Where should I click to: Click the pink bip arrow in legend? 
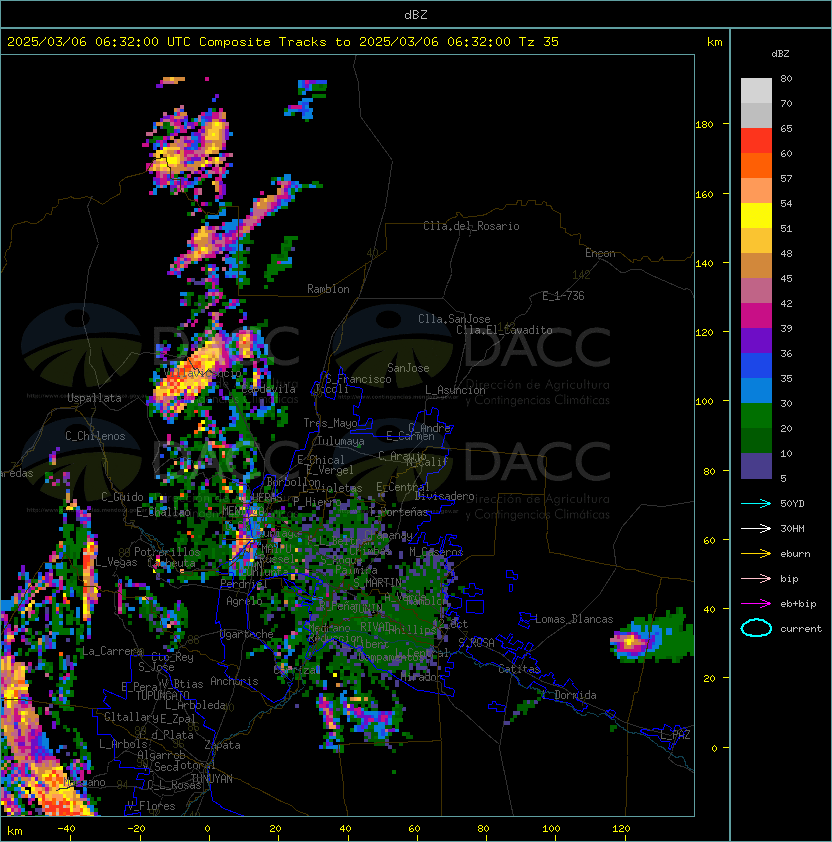(x=756, y=578)
